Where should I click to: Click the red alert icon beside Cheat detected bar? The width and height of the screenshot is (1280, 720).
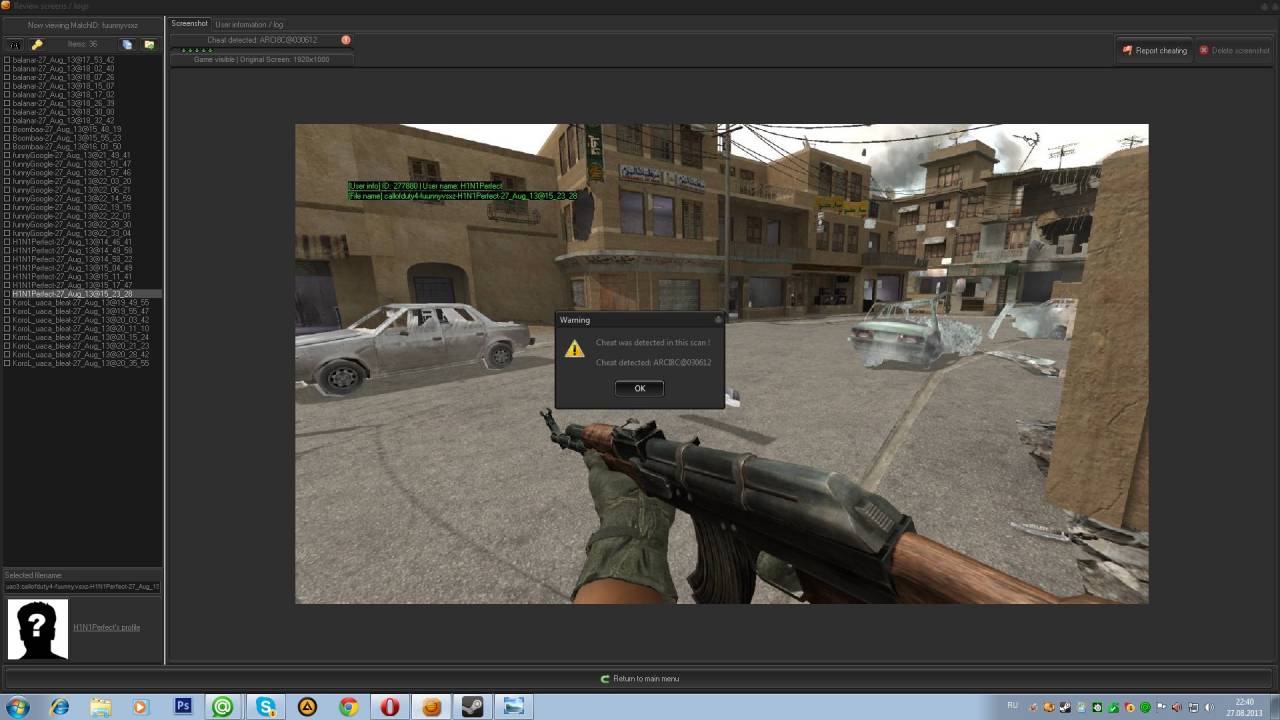point(346,40)
